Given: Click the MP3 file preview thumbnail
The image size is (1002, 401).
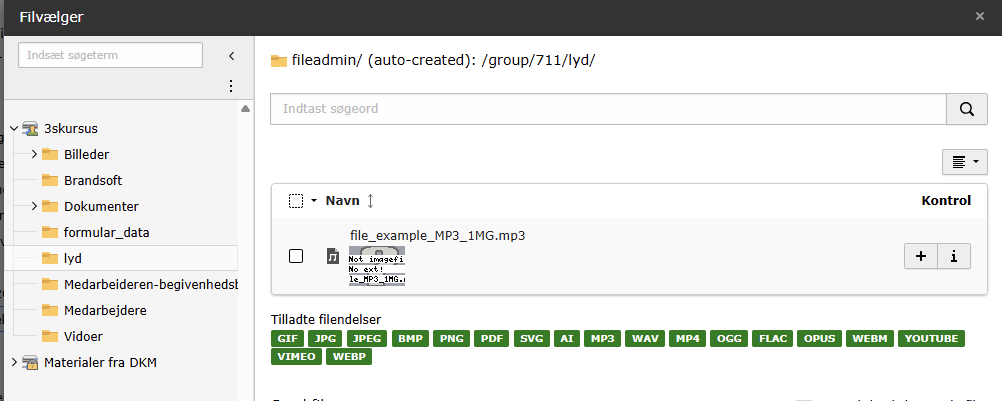Looking at the screenshot, I should 377,265.
